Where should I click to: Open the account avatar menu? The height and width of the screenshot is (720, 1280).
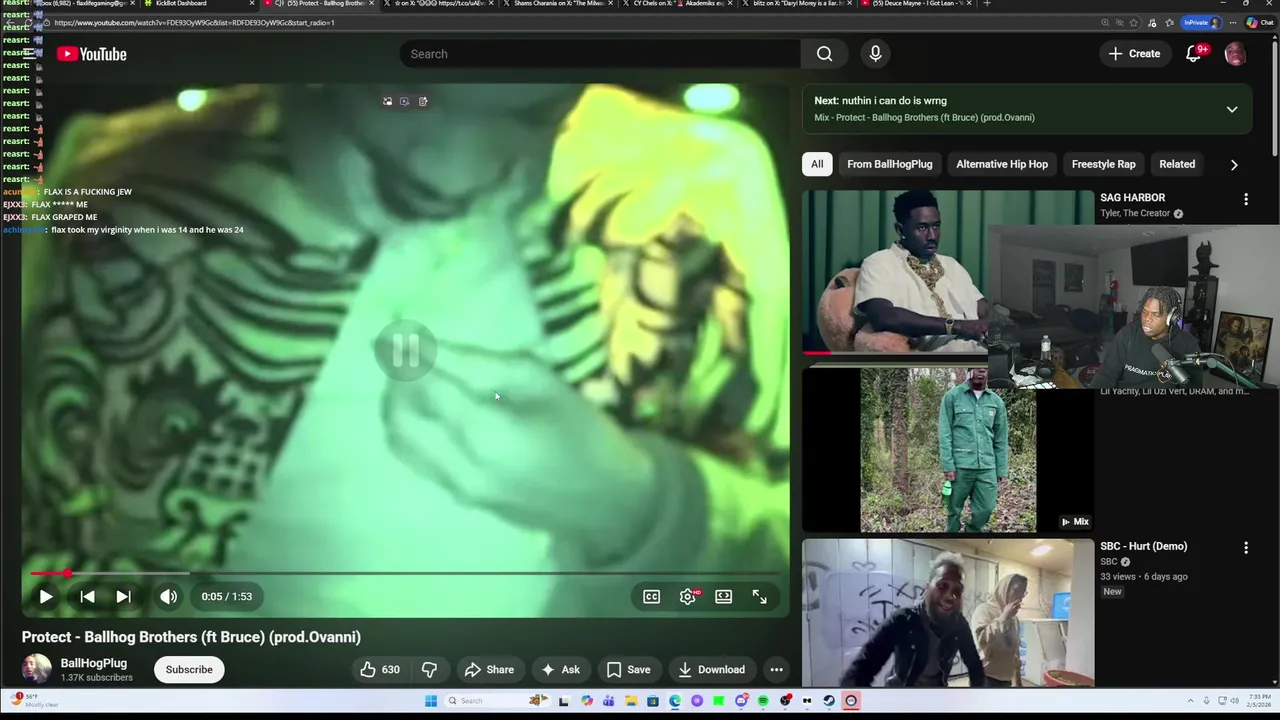[1235, 54]
